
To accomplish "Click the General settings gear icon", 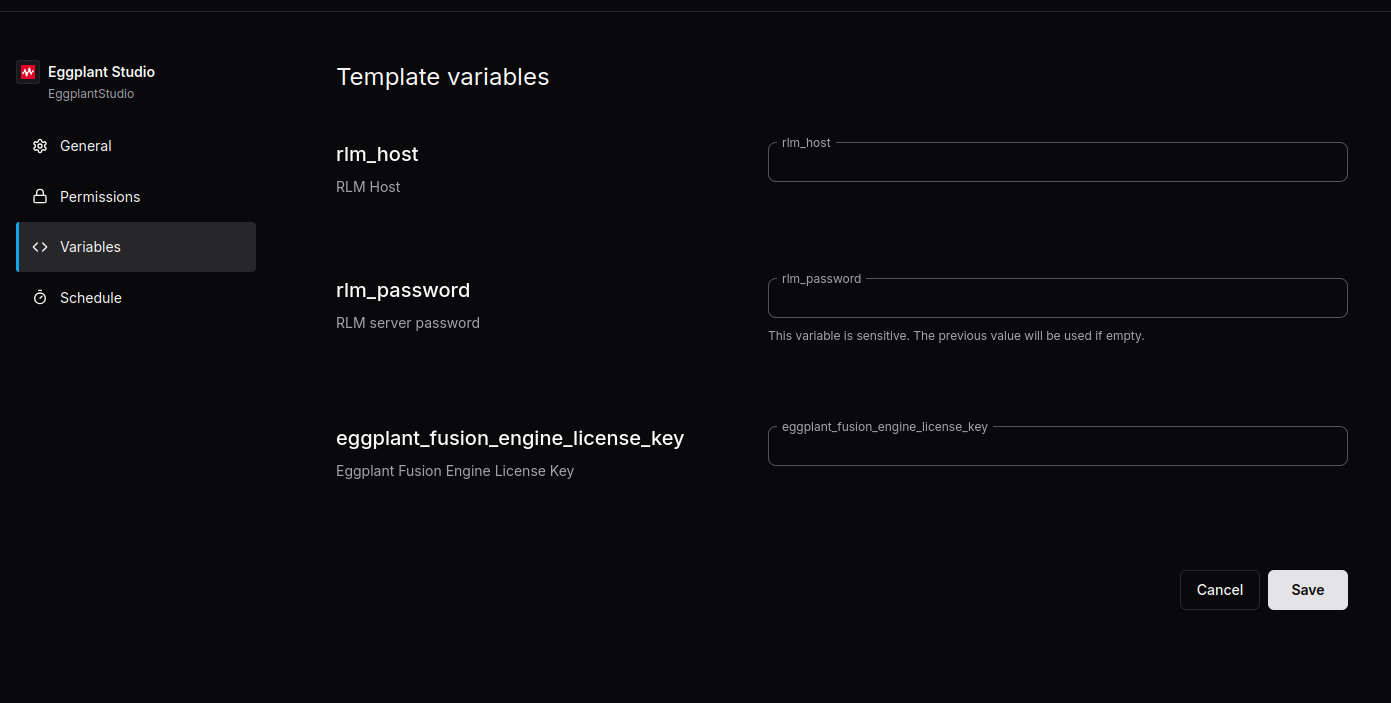I will [x=40, y=145].
